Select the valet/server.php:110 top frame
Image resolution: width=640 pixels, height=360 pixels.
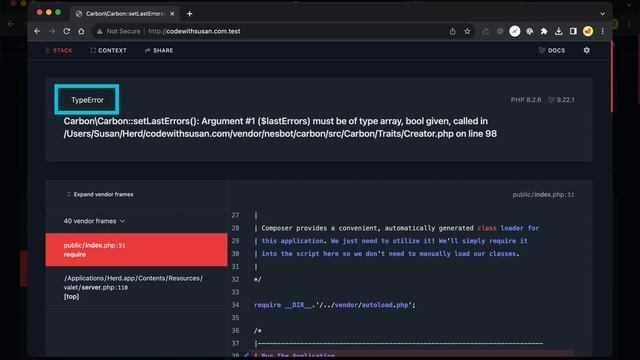tap(136, 287)
